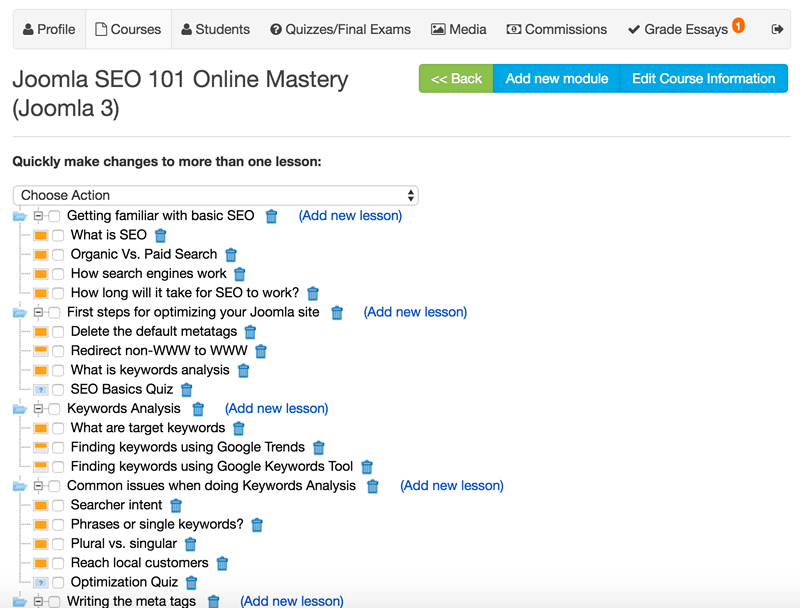The width and height of the screenshot is (800, 608).
Task: Collapse the 'Writing the meta tags' module
Action: click(x=38, y=601)
